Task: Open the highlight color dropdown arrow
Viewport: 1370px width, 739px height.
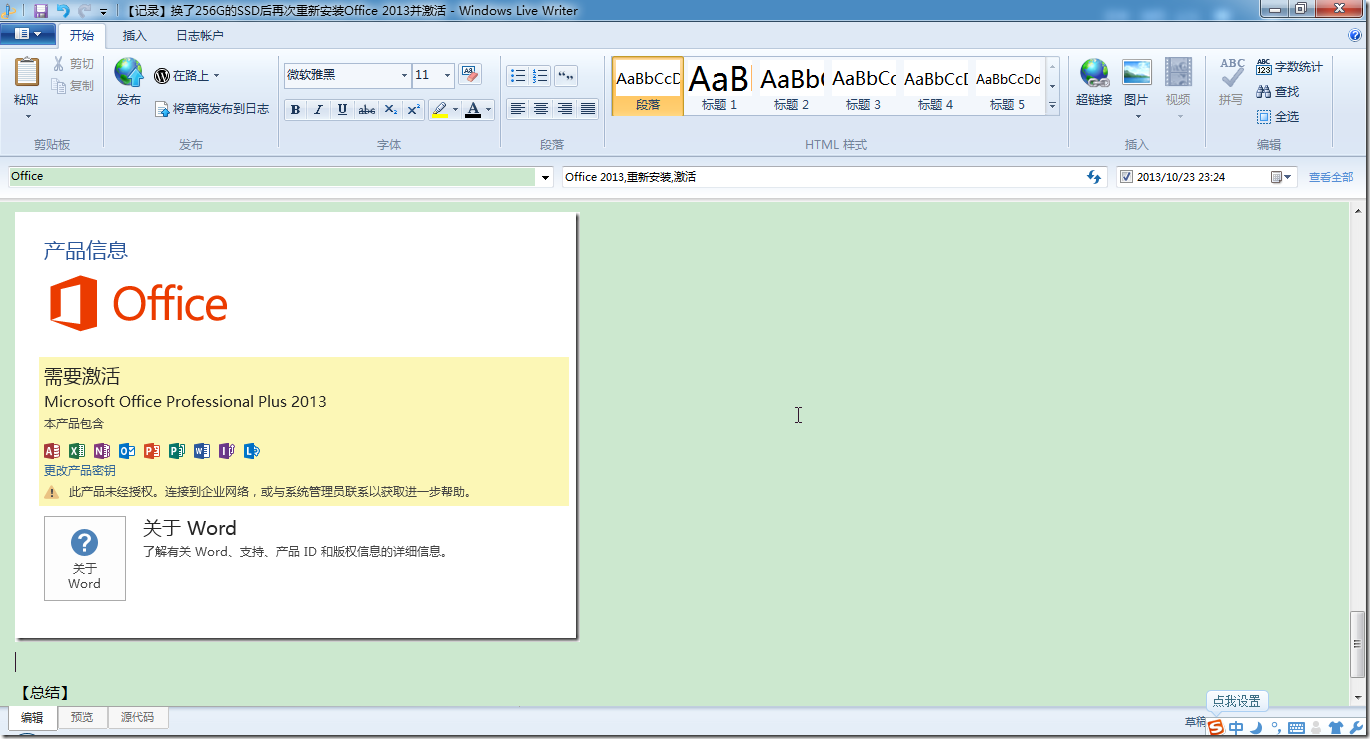Action: click(x=455, y=109)
